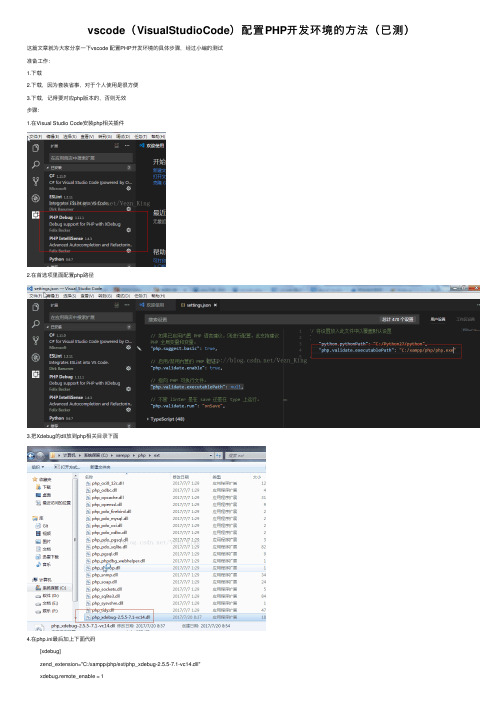The width and height of the screenshot is (504, 713).
Task: Click highlighted php.validate.executablePath default setting
Action: pos(197,387)
